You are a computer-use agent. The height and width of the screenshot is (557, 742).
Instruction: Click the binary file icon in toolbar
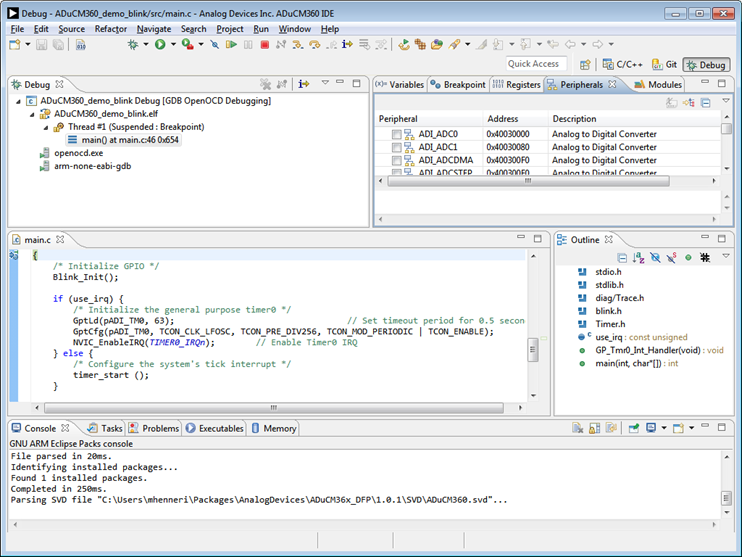click(81, 44)
